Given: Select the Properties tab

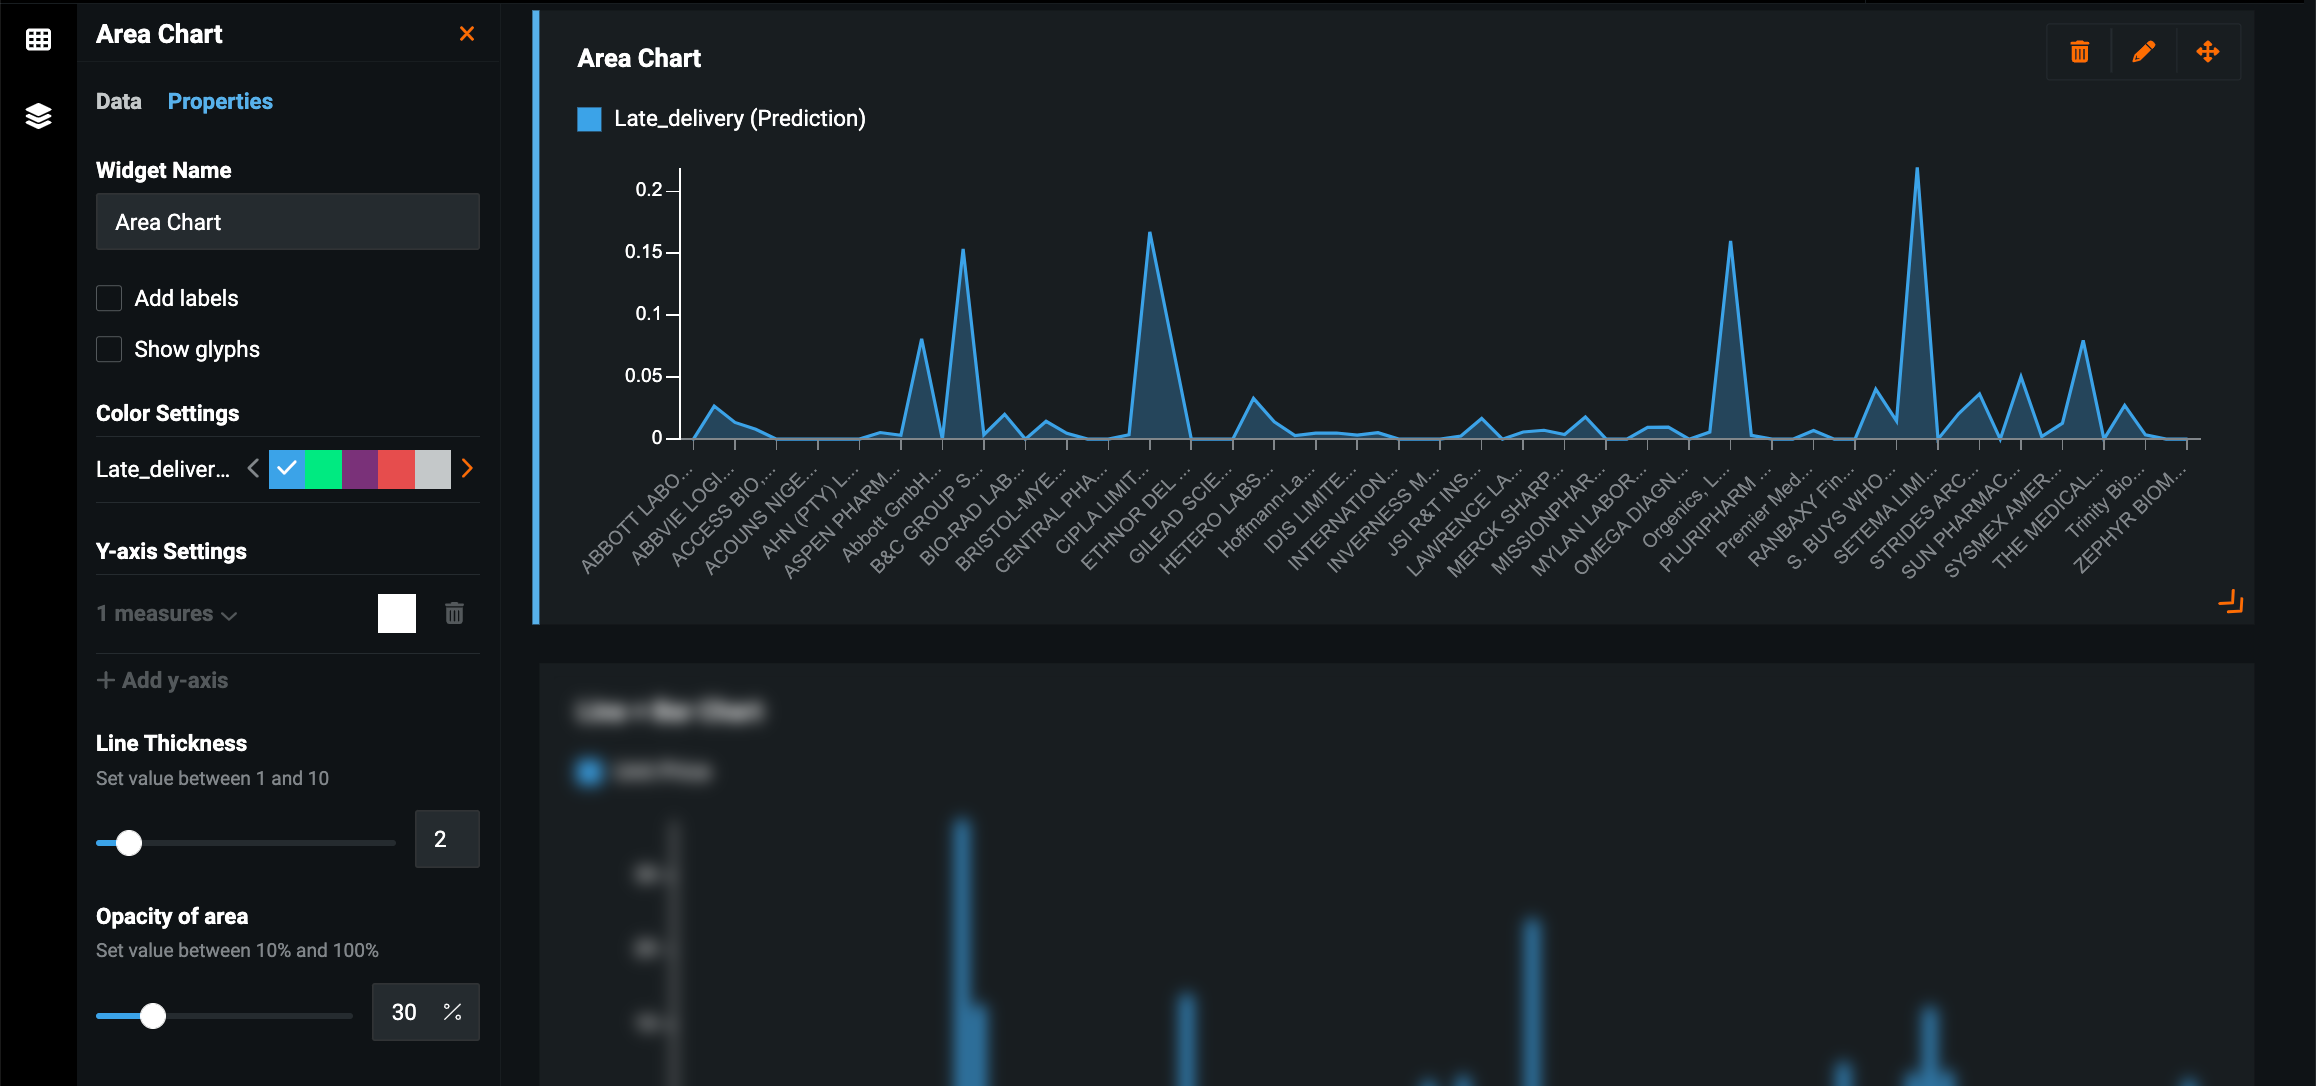Looking at the screenshot, I should [x=220, y=101].
